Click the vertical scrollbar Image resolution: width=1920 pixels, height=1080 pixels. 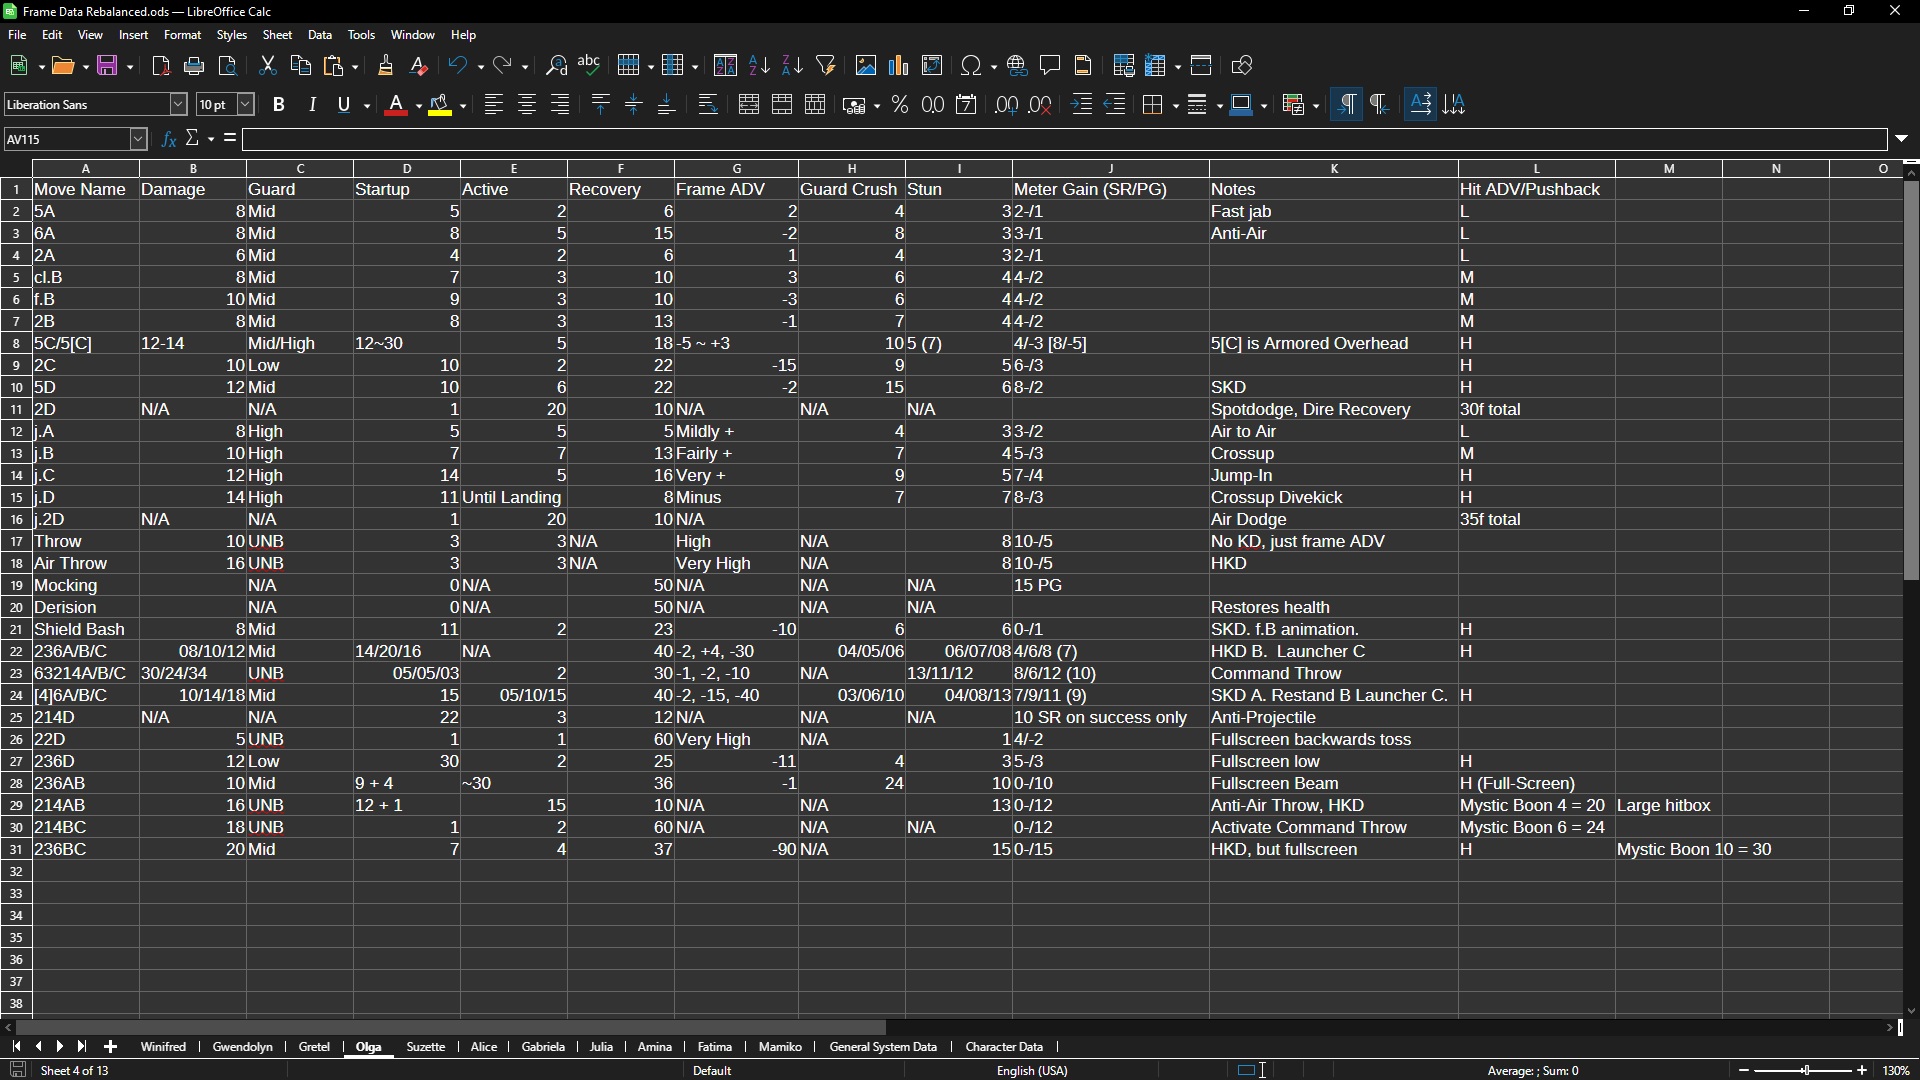point(1911,380)
